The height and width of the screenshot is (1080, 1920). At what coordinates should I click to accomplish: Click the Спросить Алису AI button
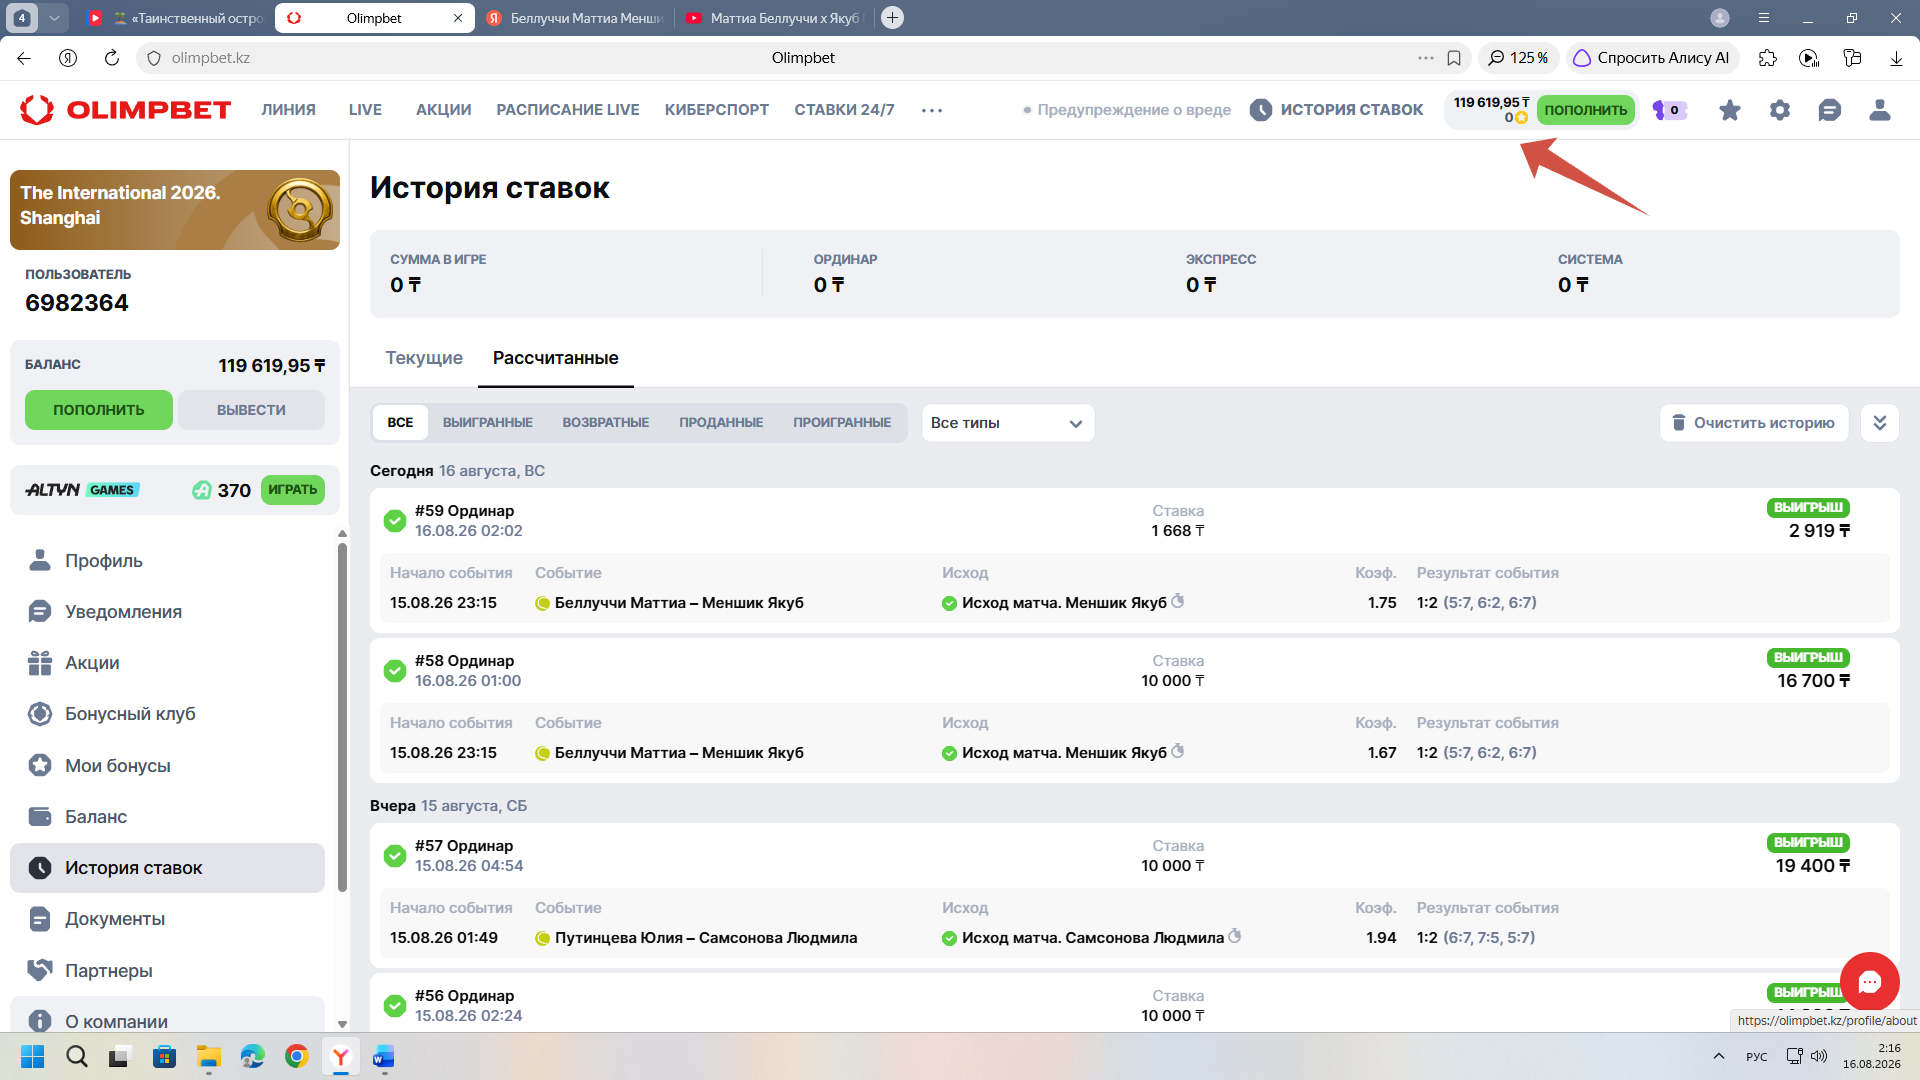(x=1652, y=58)
